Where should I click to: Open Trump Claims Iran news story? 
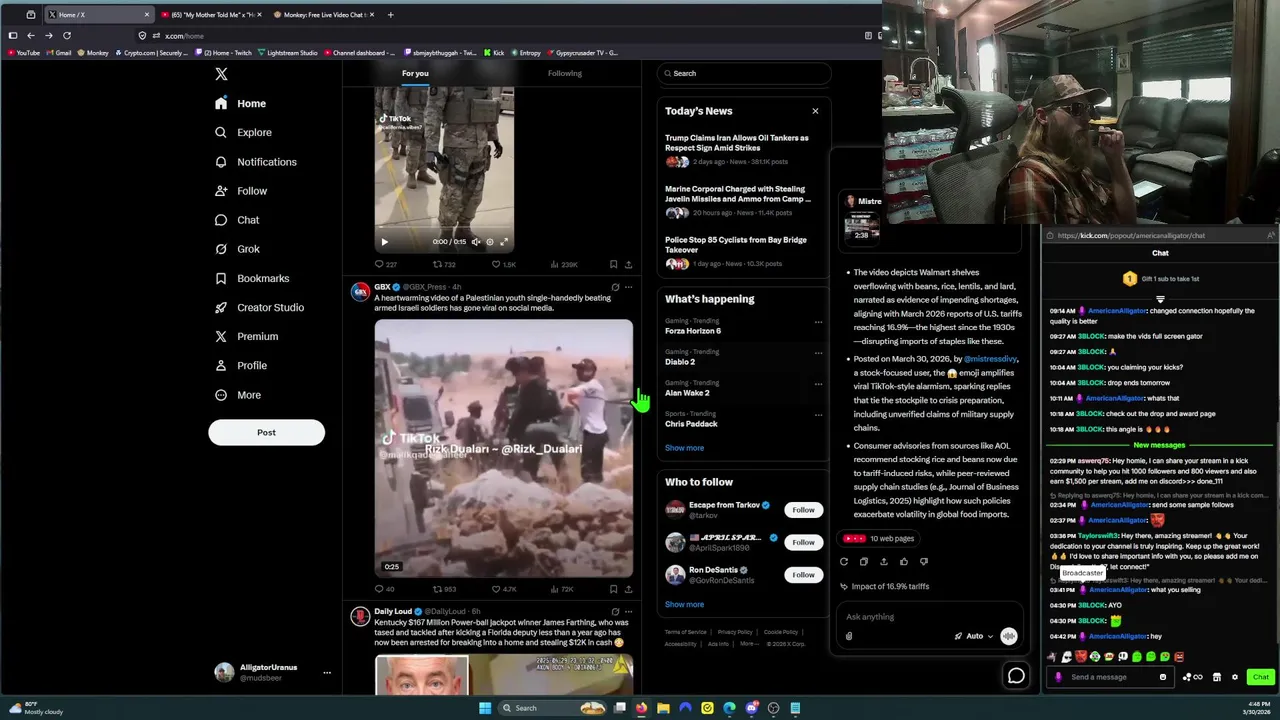742,150
